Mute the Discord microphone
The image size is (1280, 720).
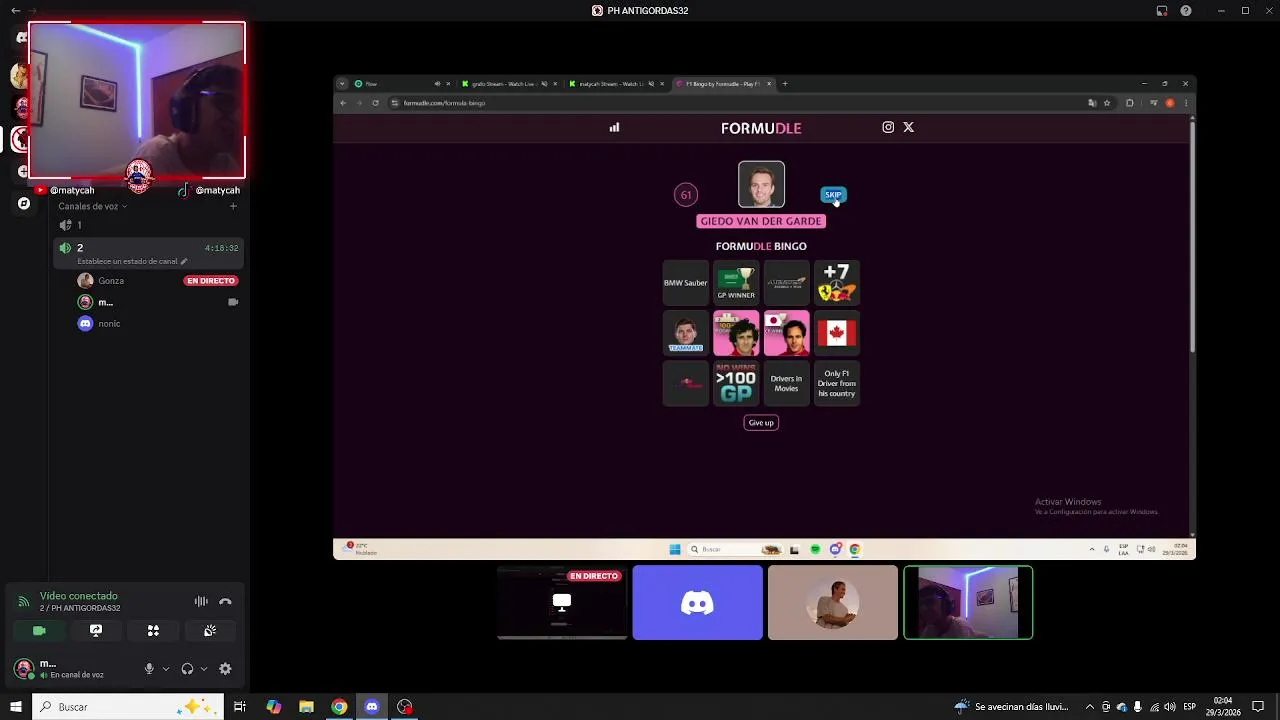[149, 669]
